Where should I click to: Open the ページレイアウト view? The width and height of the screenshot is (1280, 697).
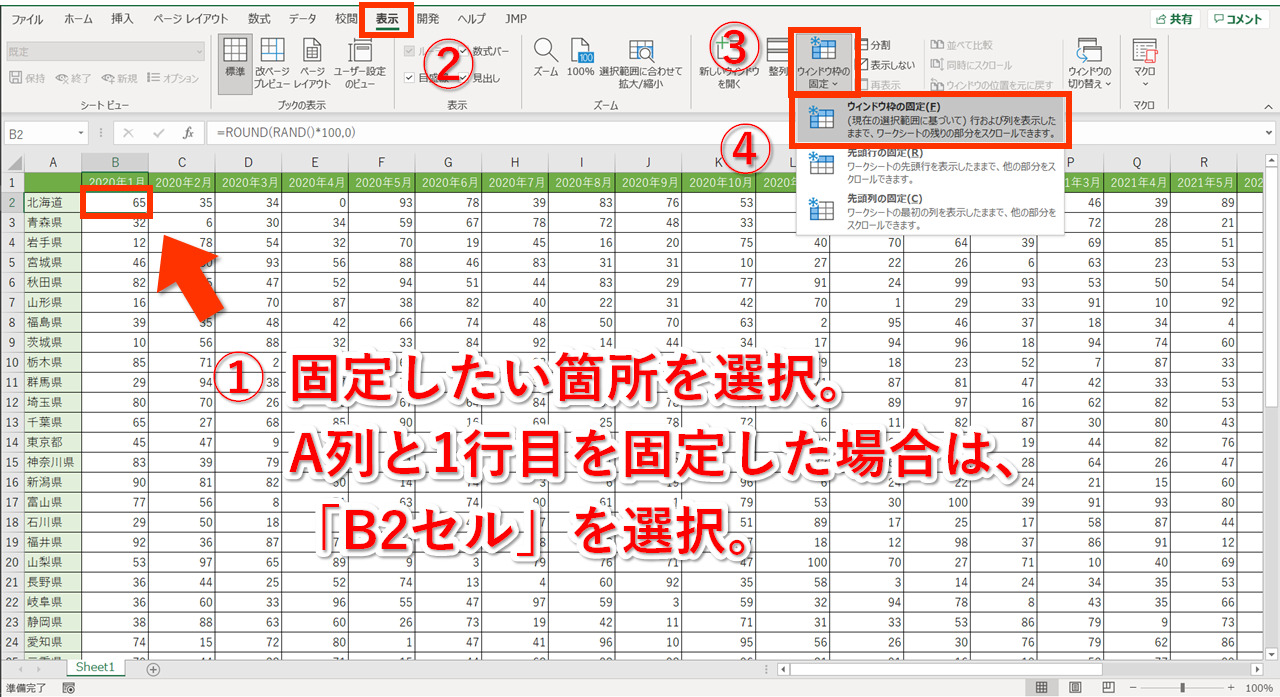coord(312,63)
